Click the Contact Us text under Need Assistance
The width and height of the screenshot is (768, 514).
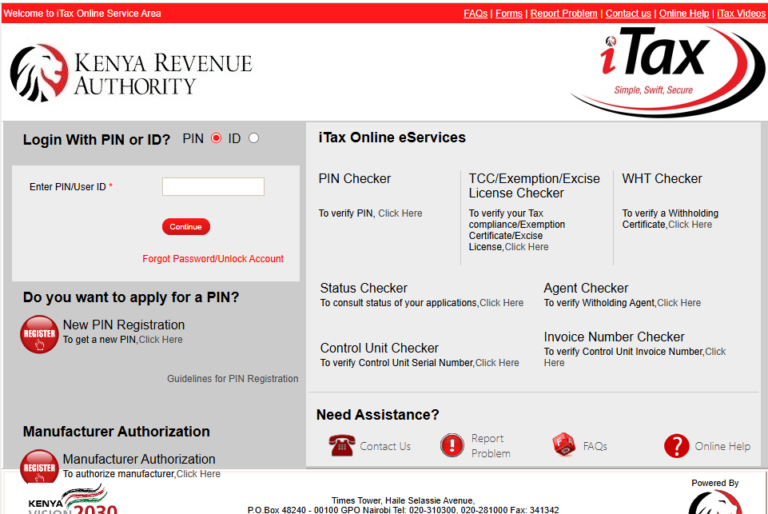(385, 446)
